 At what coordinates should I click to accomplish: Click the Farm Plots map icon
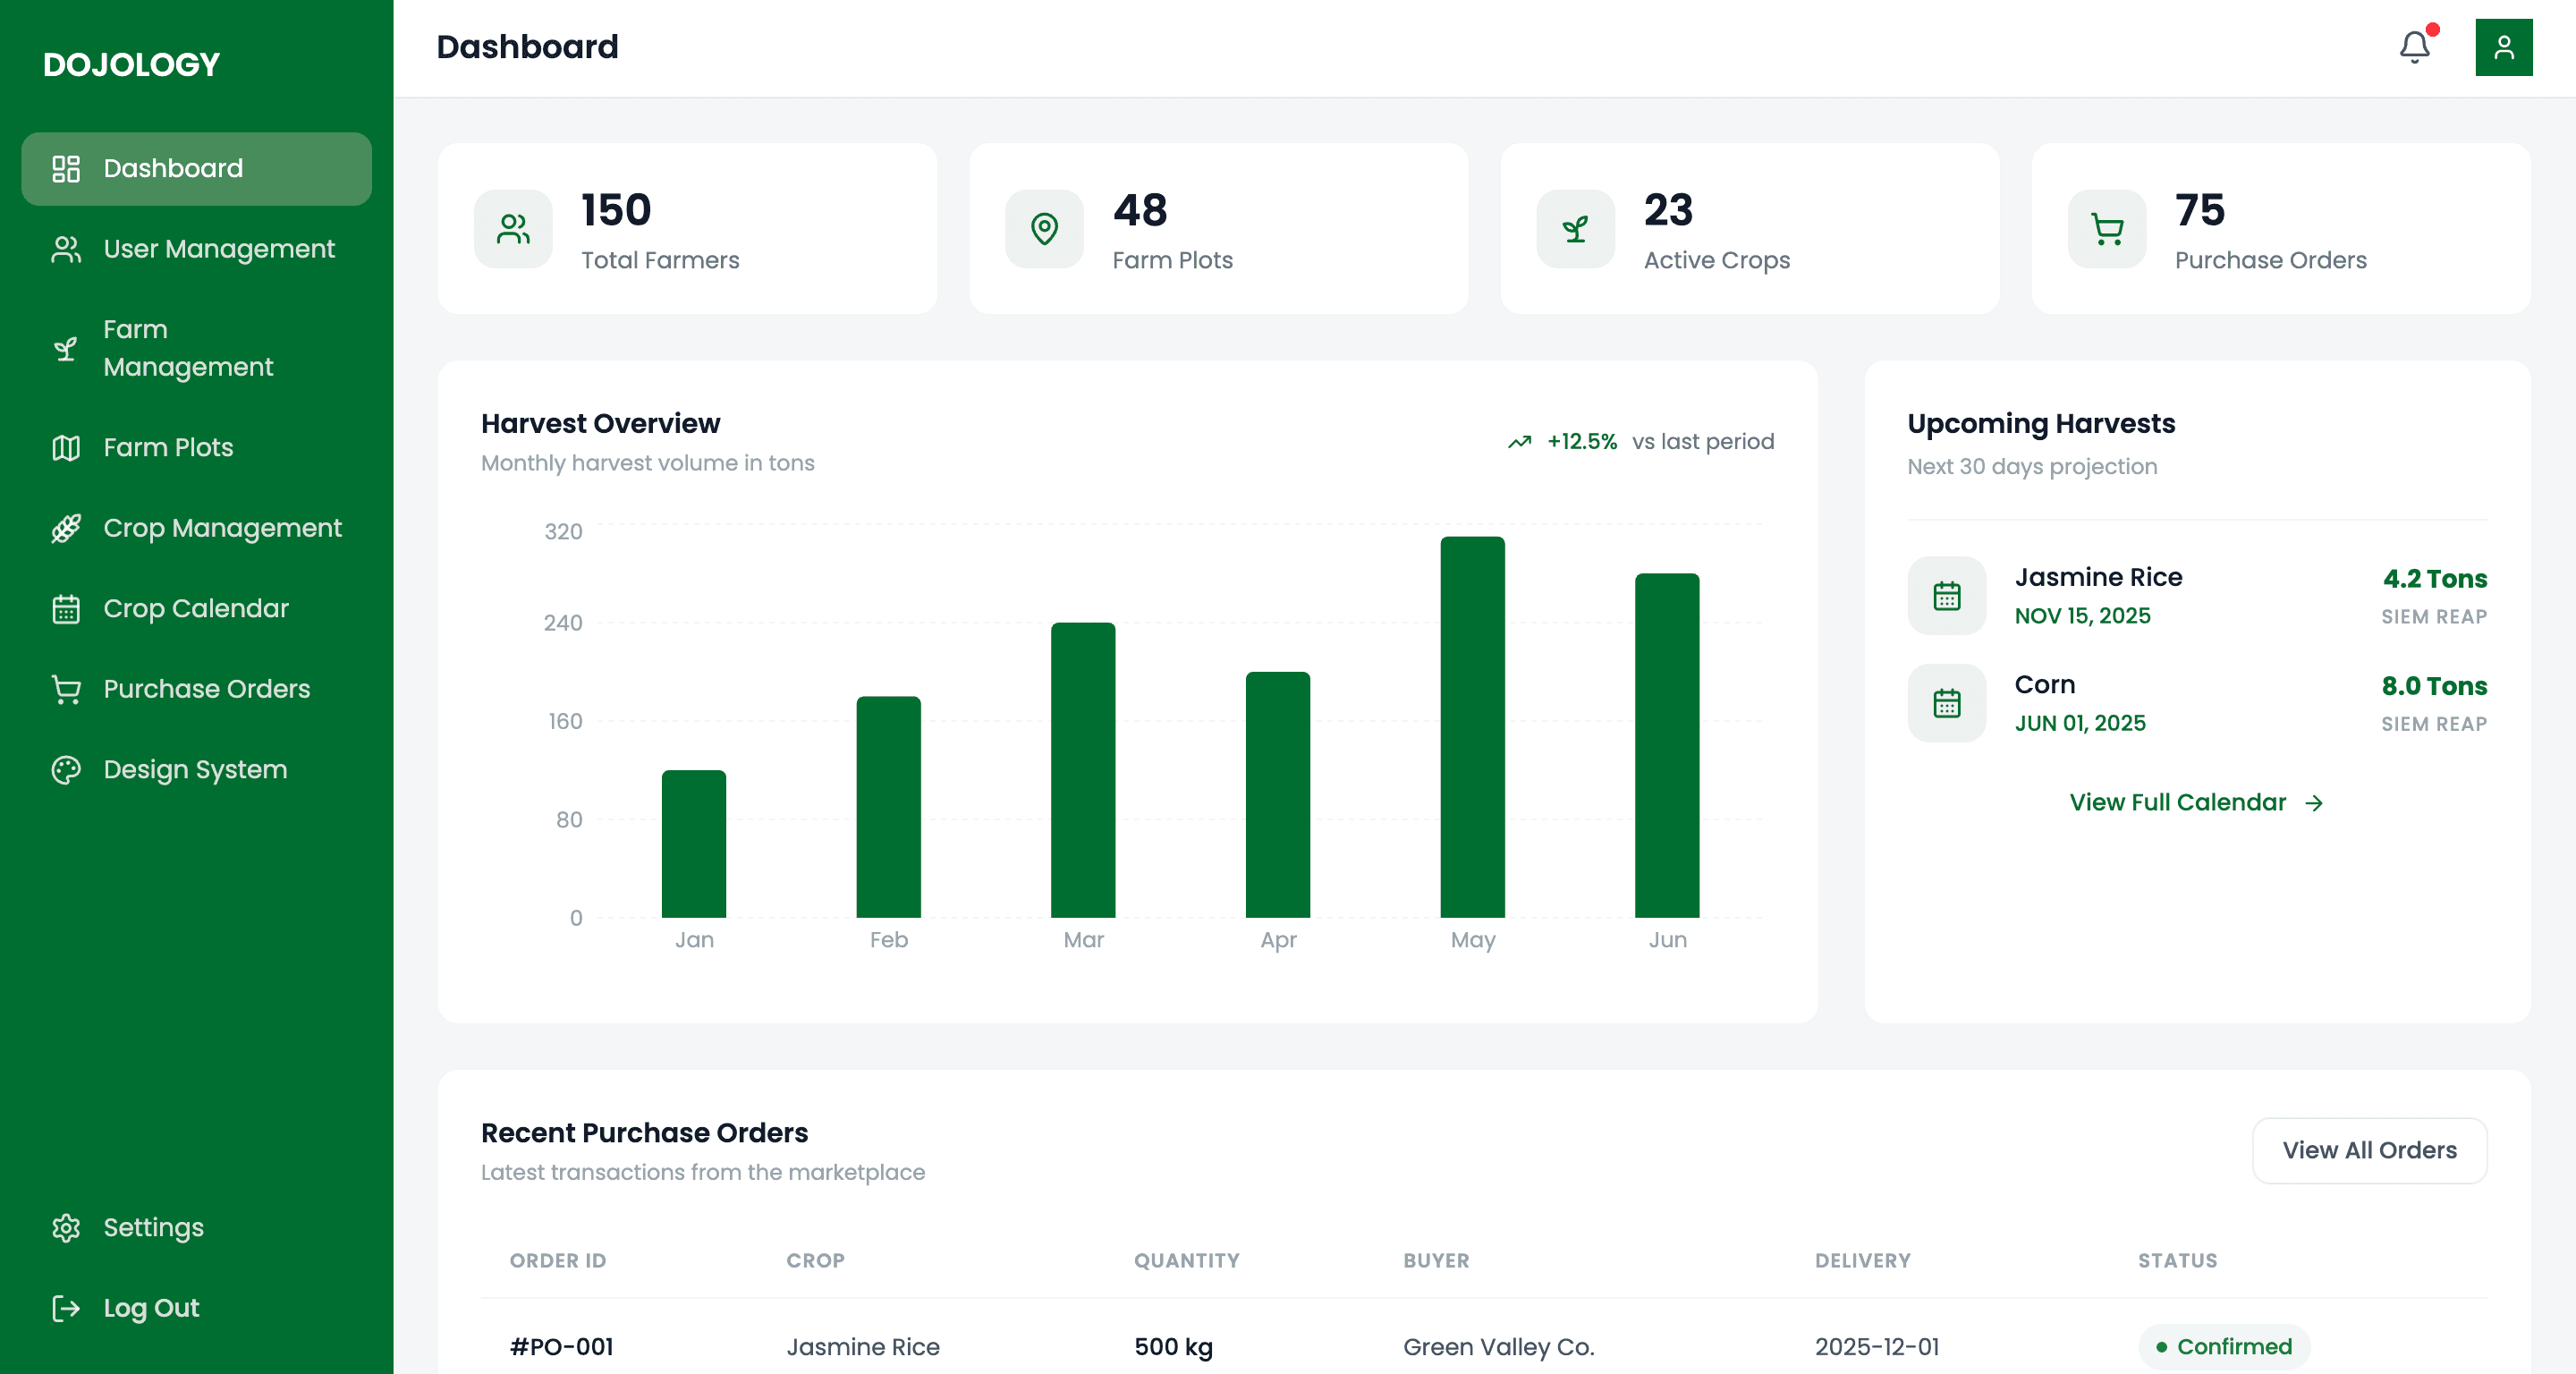coord(66,447)
